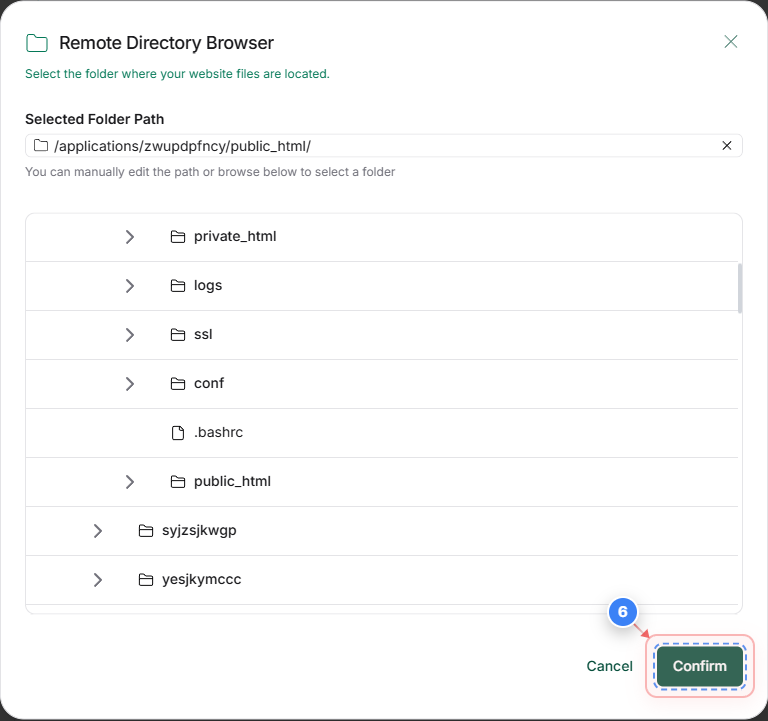The image size is (768, 721).
Task: Choose the public_html row label
Action: [232, 481]
